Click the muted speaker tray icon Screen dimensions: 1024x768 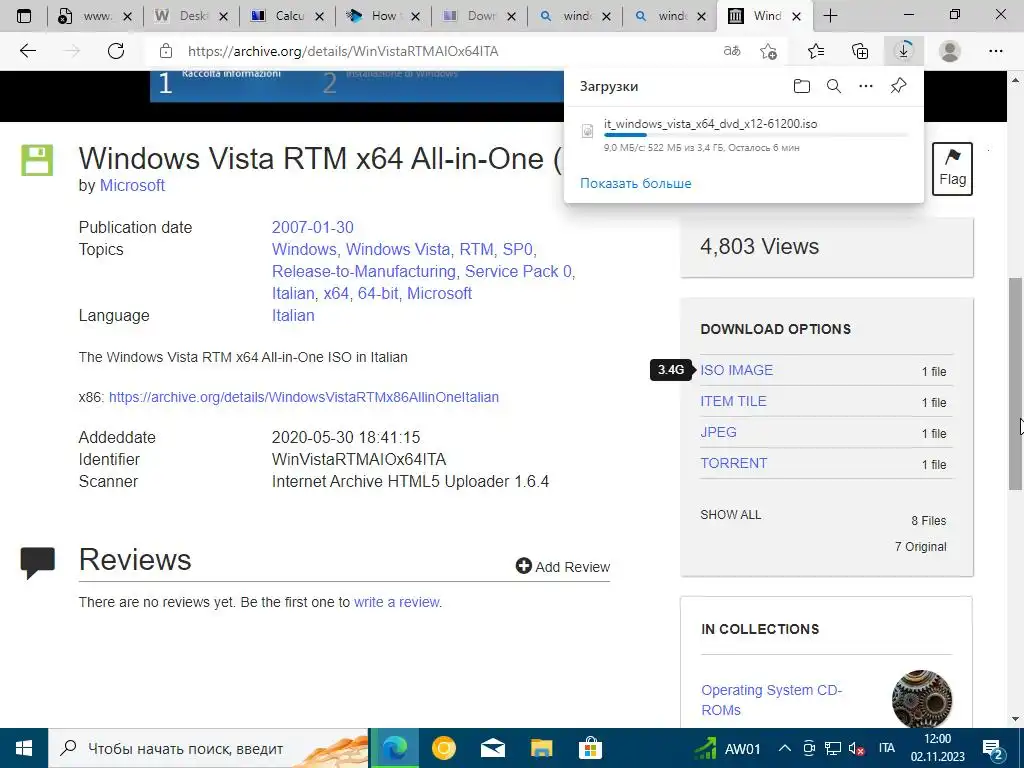(856, 749)
